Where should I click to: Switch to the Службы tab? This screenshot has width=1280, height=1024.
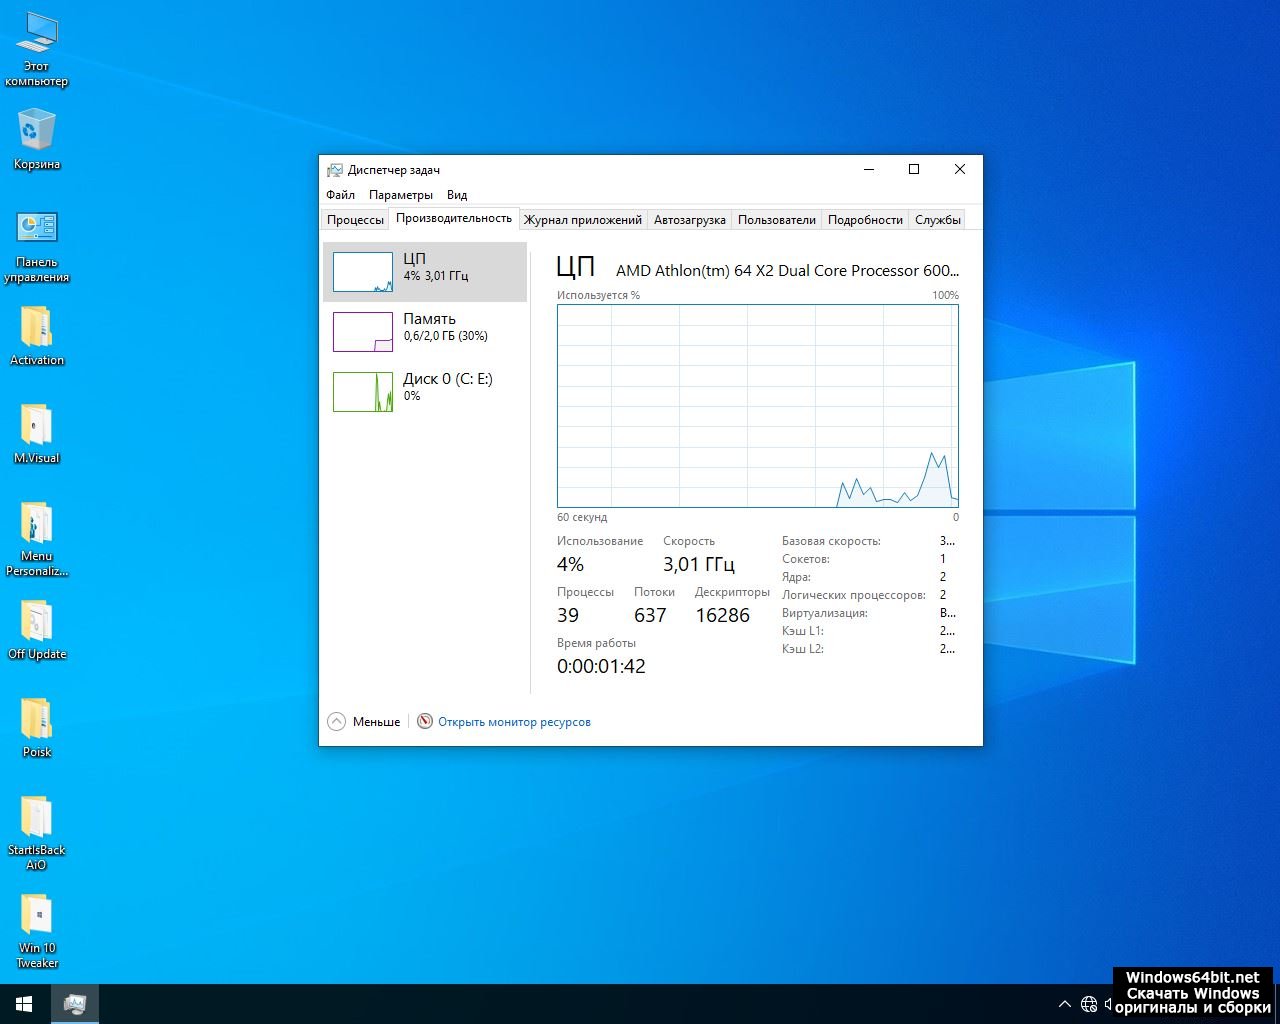click(937, 220)
